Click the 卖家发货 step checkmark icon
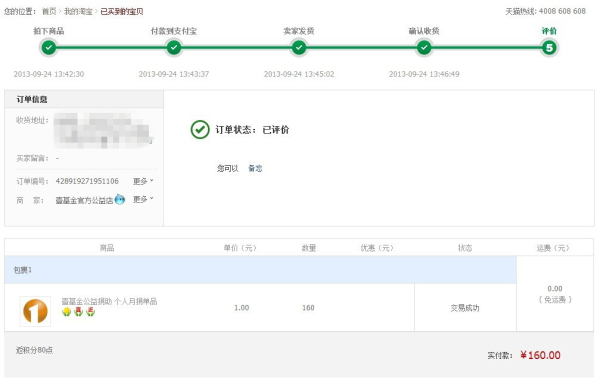Screen dimensions: 600x381 (299, 48)
